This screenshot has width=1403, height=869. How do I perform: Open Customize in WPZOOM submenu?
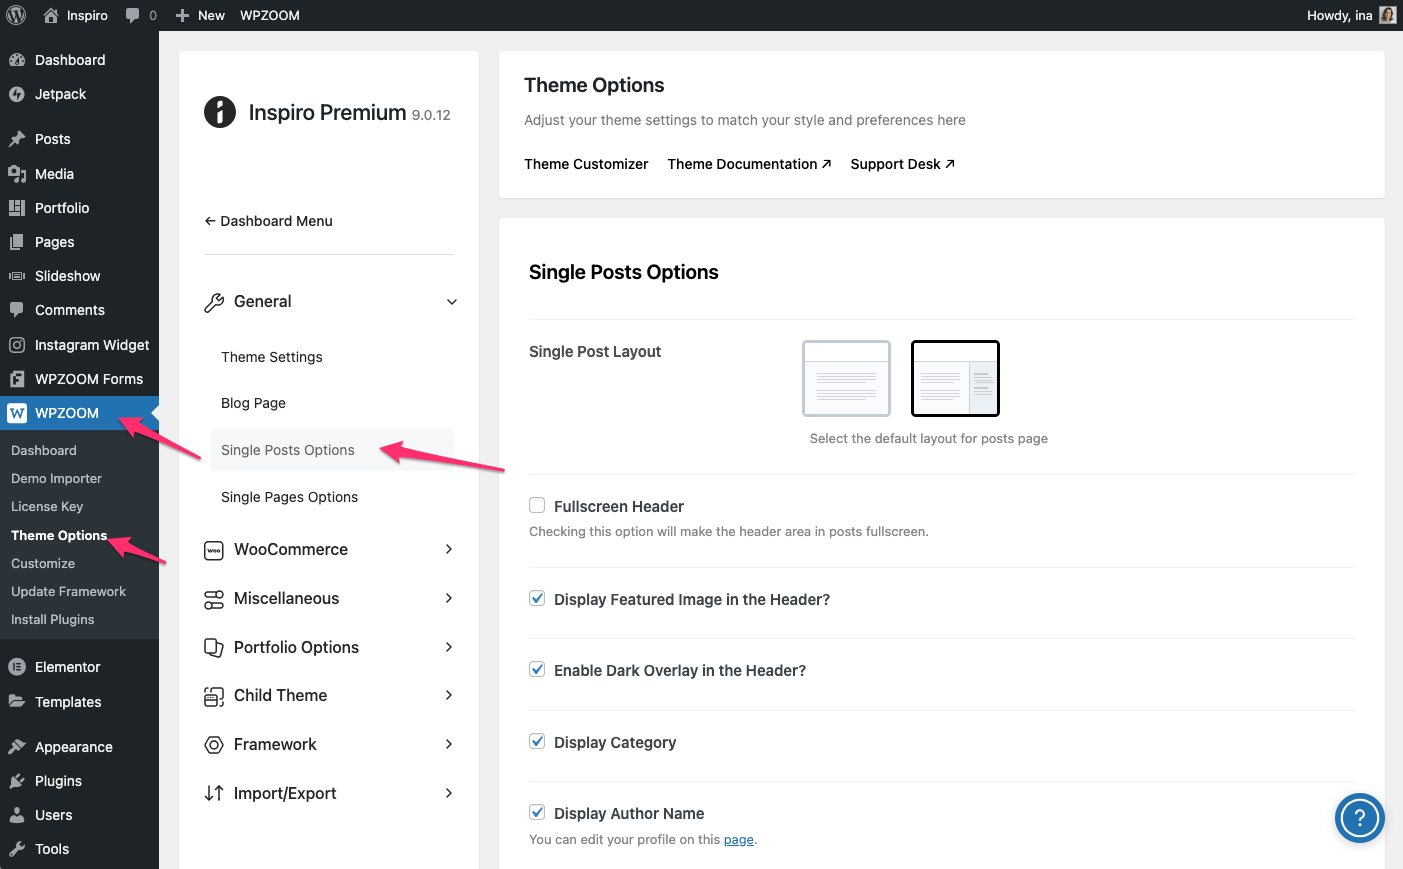click(x=43, y=563)
